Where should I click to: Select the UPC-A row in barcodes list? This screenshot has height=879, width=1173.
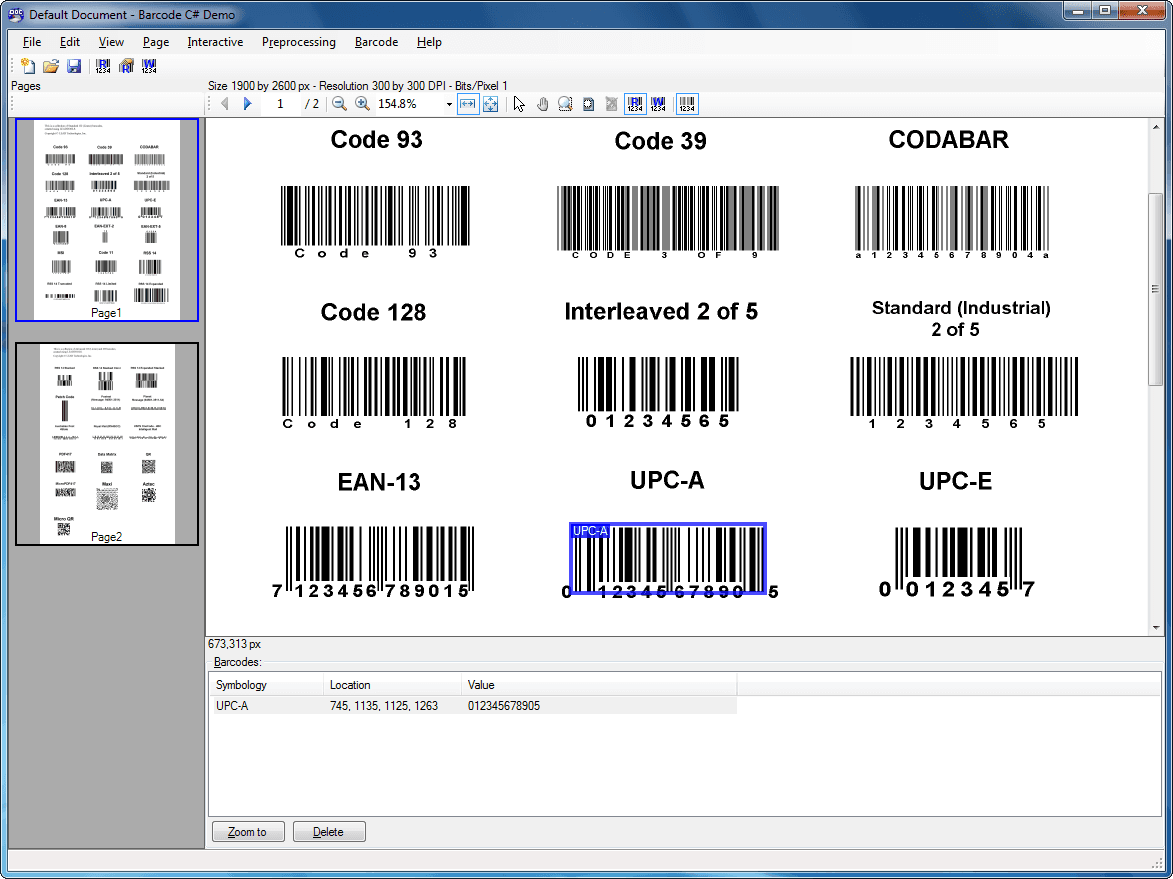click(x=475, y=705)
